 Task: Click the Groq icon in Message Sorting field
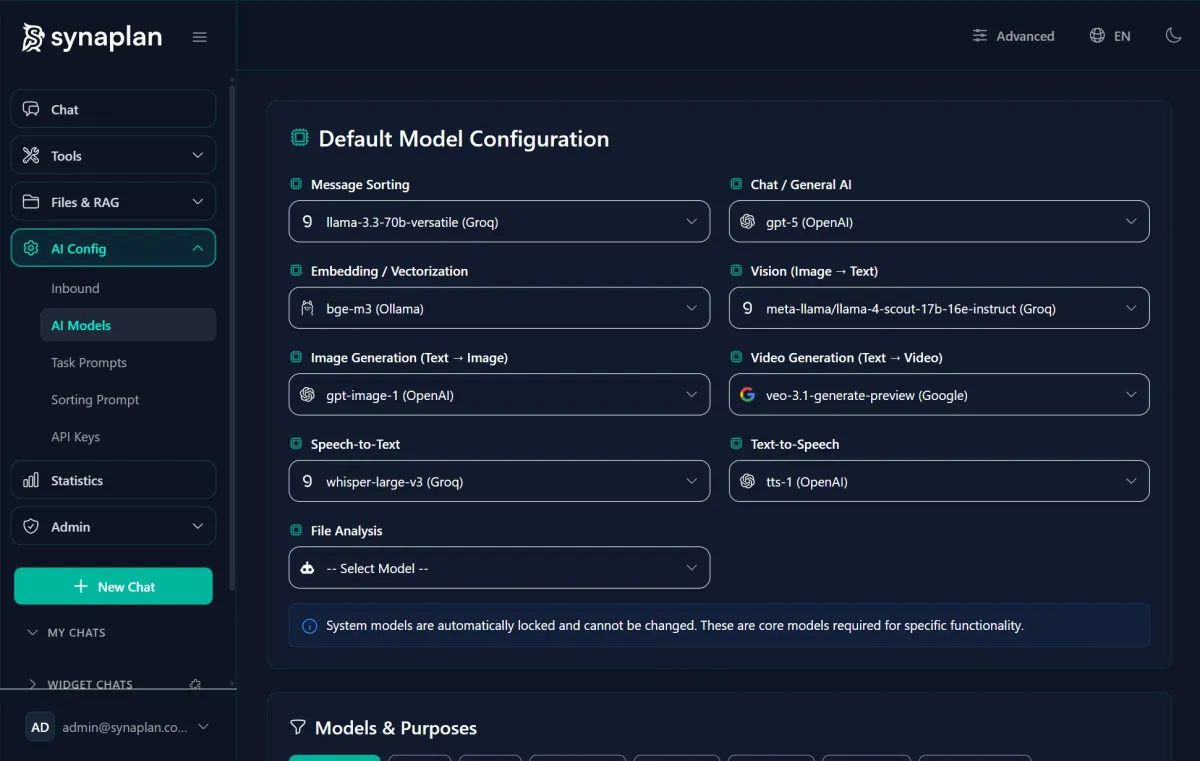click(307, 221)
